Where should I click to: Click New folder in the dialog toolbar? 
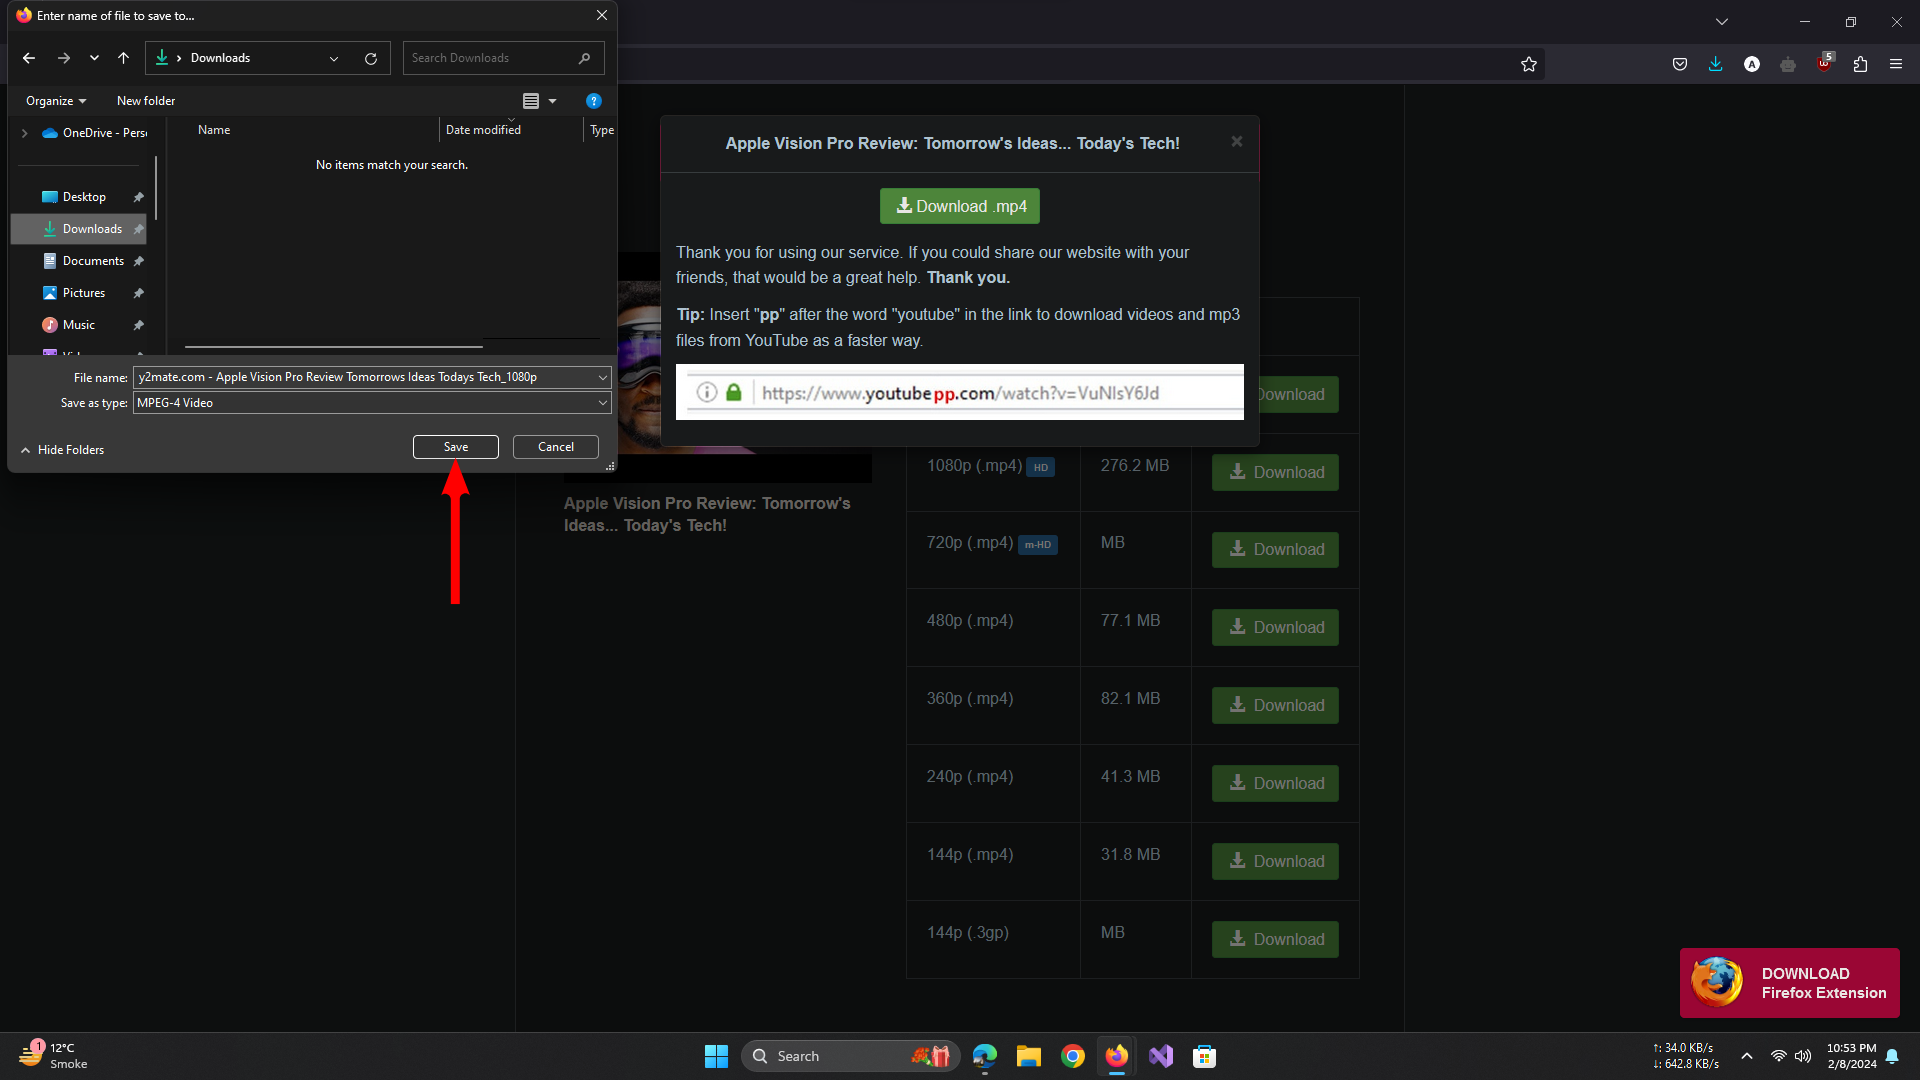[x=146, y=101]
